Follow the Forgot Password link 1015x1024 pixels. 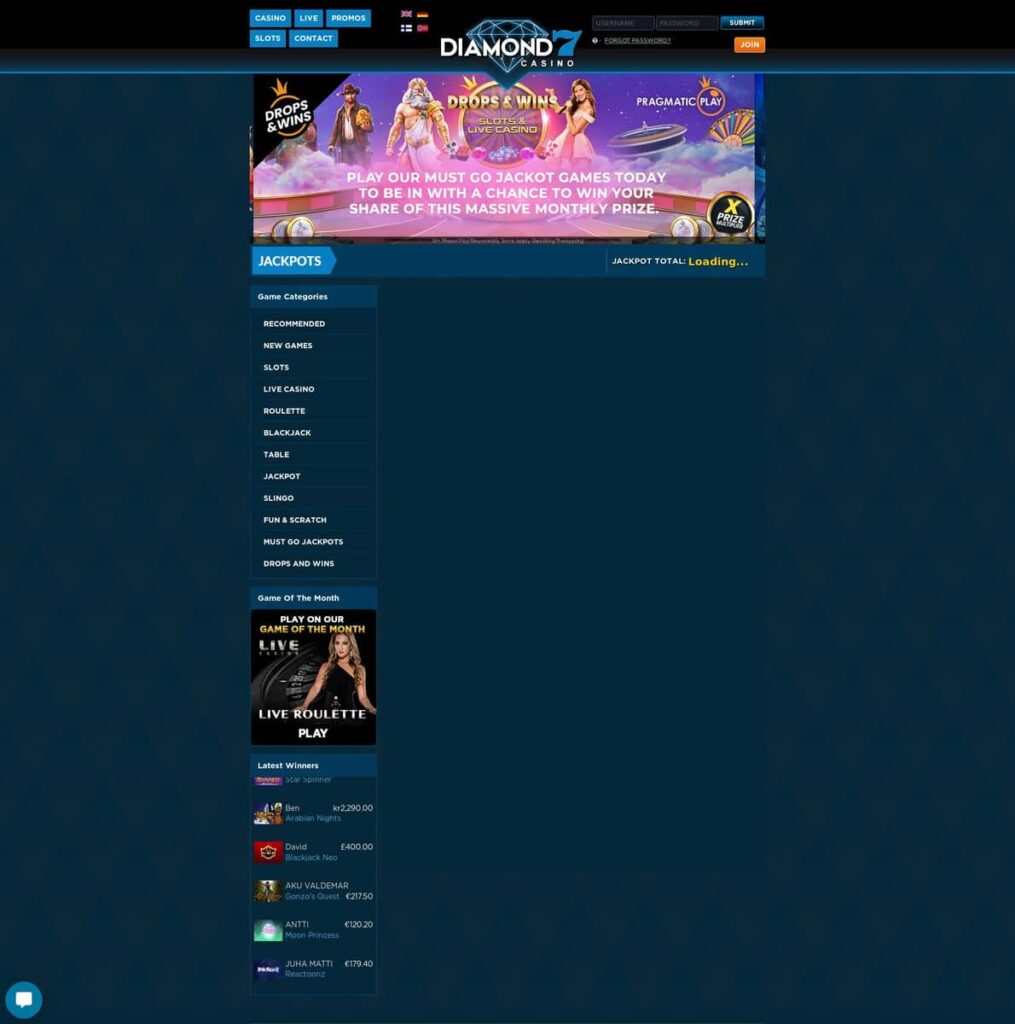637,40
